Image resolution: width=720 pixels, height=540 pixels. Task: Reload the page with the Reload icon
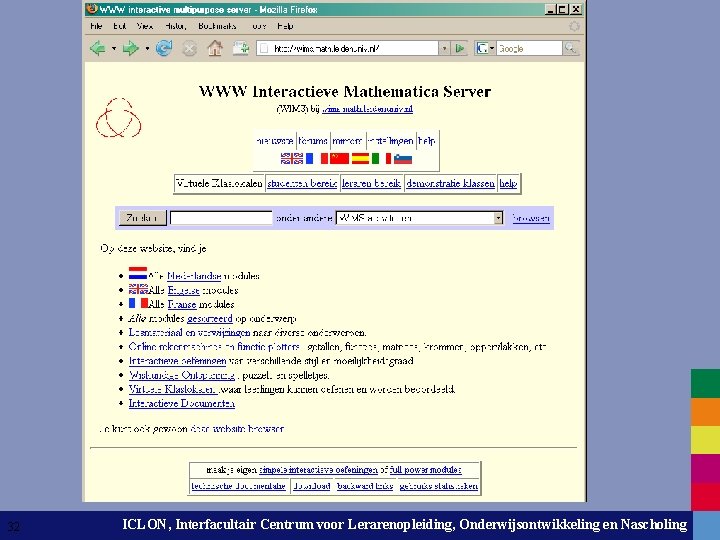pos(164,48)
